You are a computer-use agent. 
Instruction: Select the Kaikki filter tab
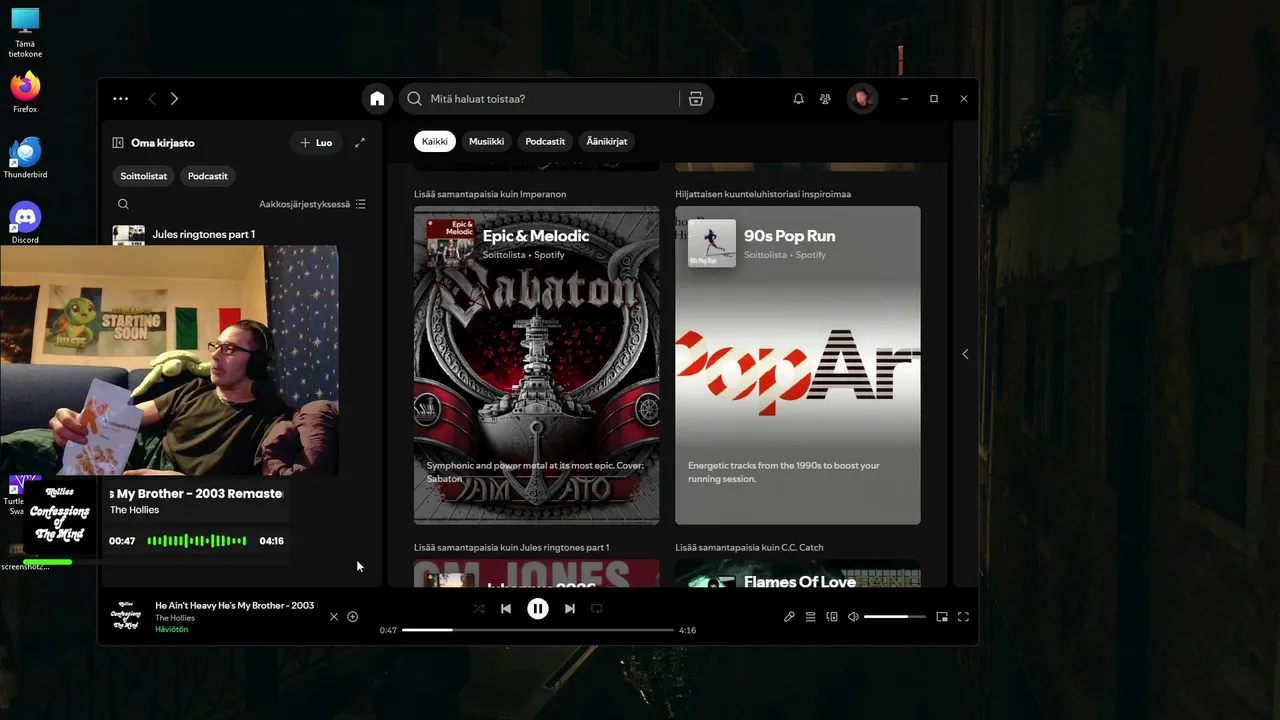pyautogui.click(x=435, y=141)
